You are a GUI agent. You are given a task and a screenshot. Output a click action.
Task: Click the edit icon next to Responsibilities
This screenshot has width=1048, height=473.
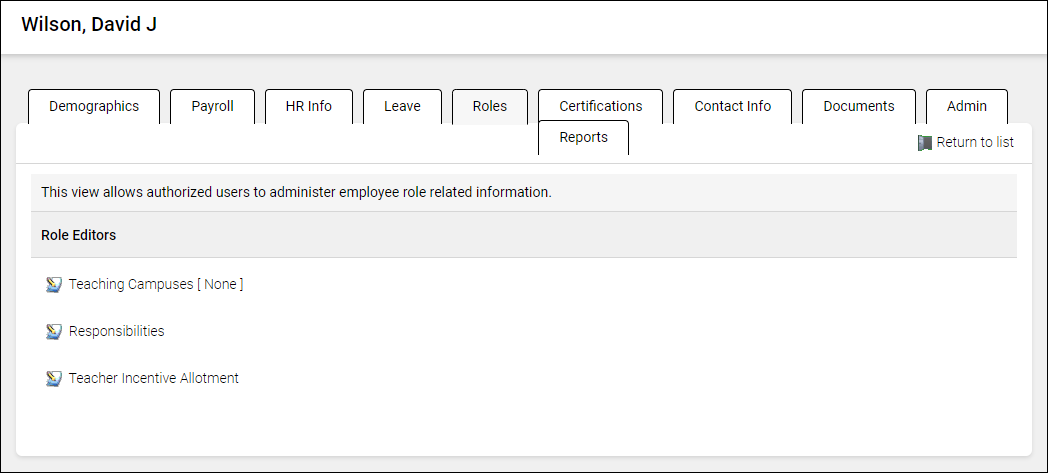54,332
